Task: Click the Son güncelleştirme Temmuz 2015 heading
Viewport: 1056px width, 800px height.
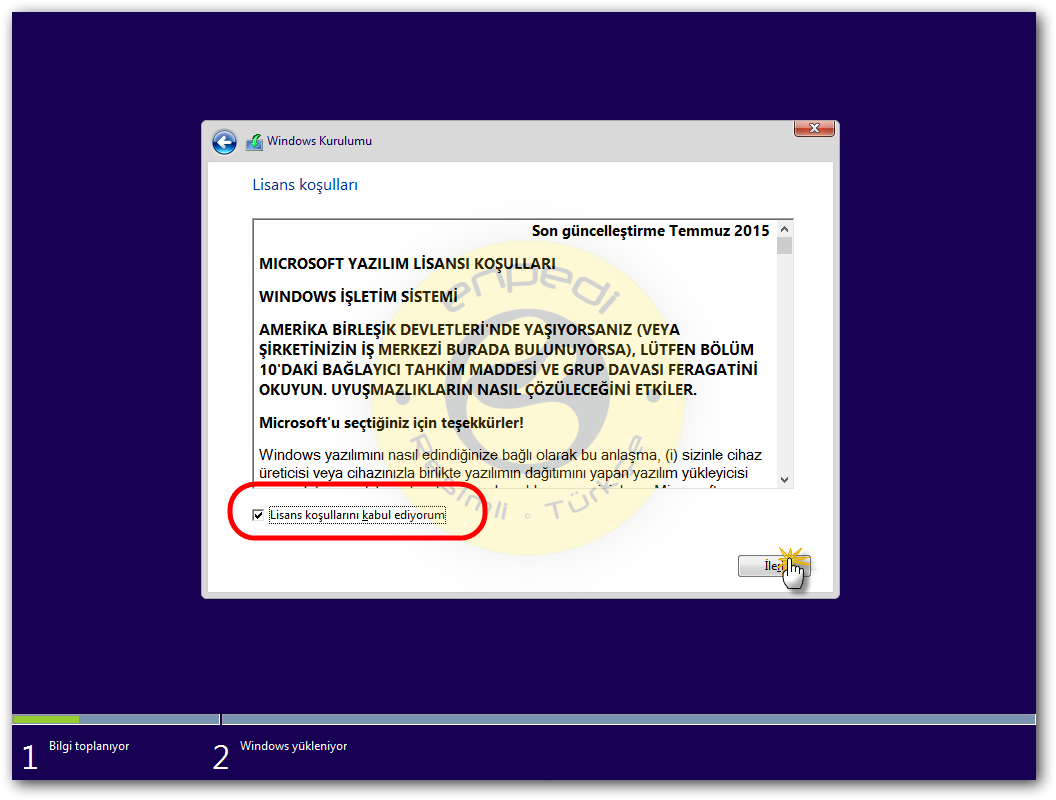Action: click(651, 230)
